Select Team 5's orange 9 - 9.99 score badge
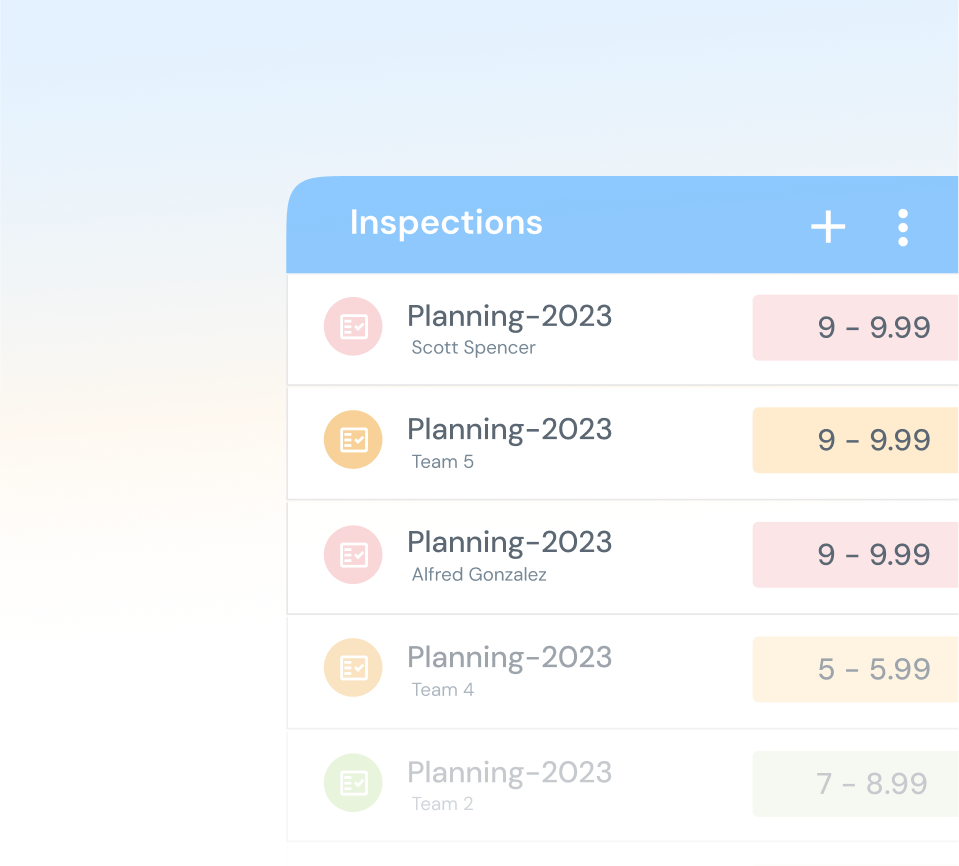Viewport: 959px width, 866px height. coord(856,440)
